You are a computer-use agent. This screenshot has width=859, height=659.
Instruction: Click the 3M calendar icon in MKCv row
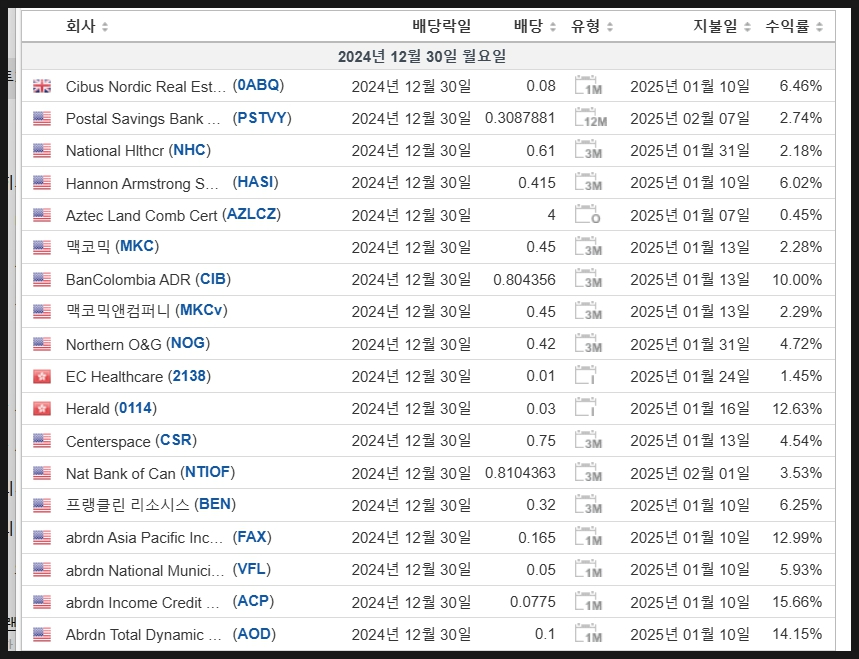pyautogui.click(x=588, y=311)
